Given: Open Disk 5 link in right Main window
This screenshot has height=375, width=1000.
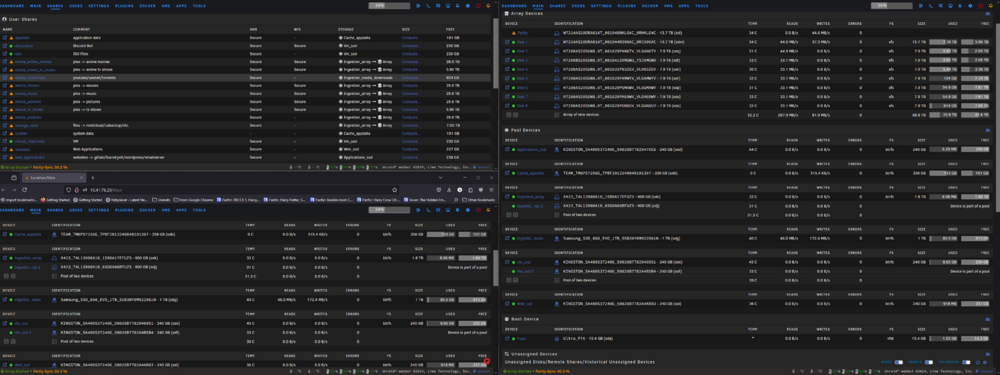Looking at the screenshot, I should (x=522, y=78).
